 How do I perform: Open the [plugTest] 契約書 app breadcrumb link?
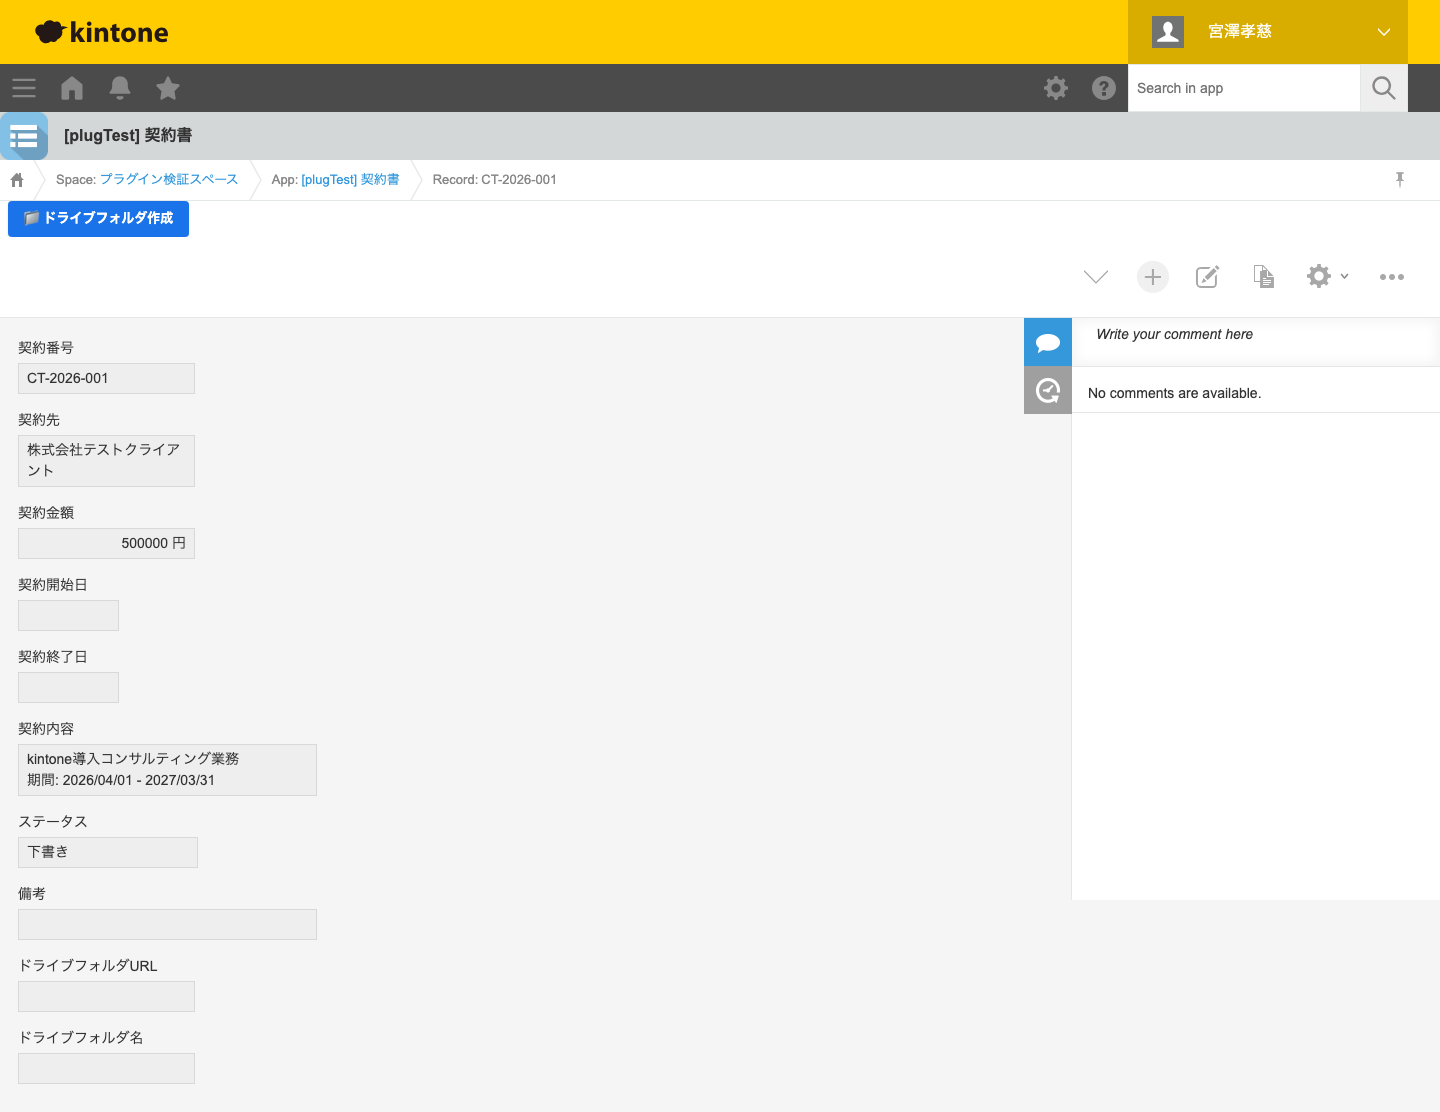(x=350, y=180)
